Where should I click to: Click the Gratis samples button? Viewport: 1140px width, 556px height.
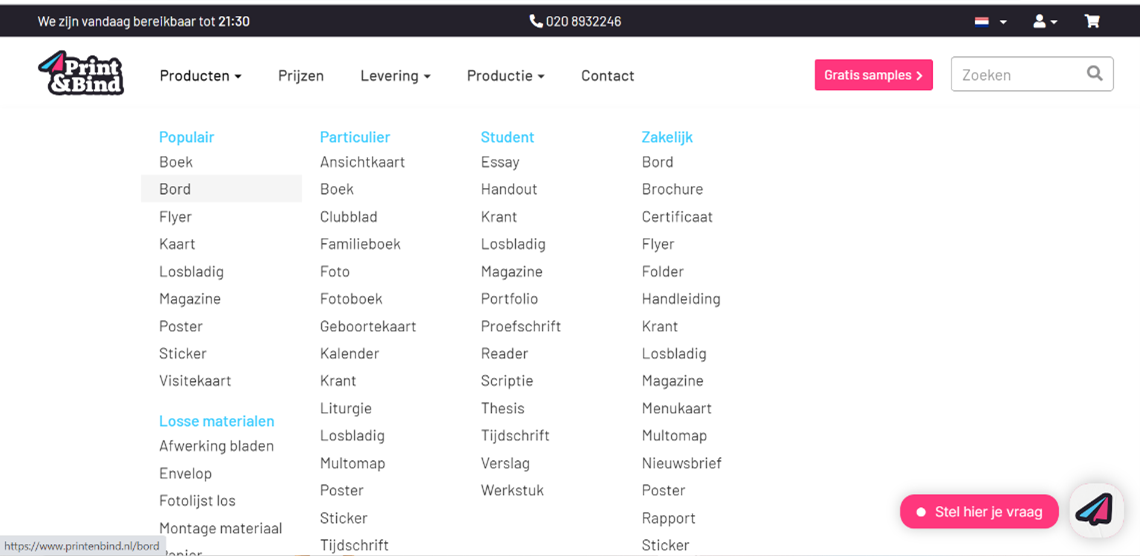(x=873, y=75)
